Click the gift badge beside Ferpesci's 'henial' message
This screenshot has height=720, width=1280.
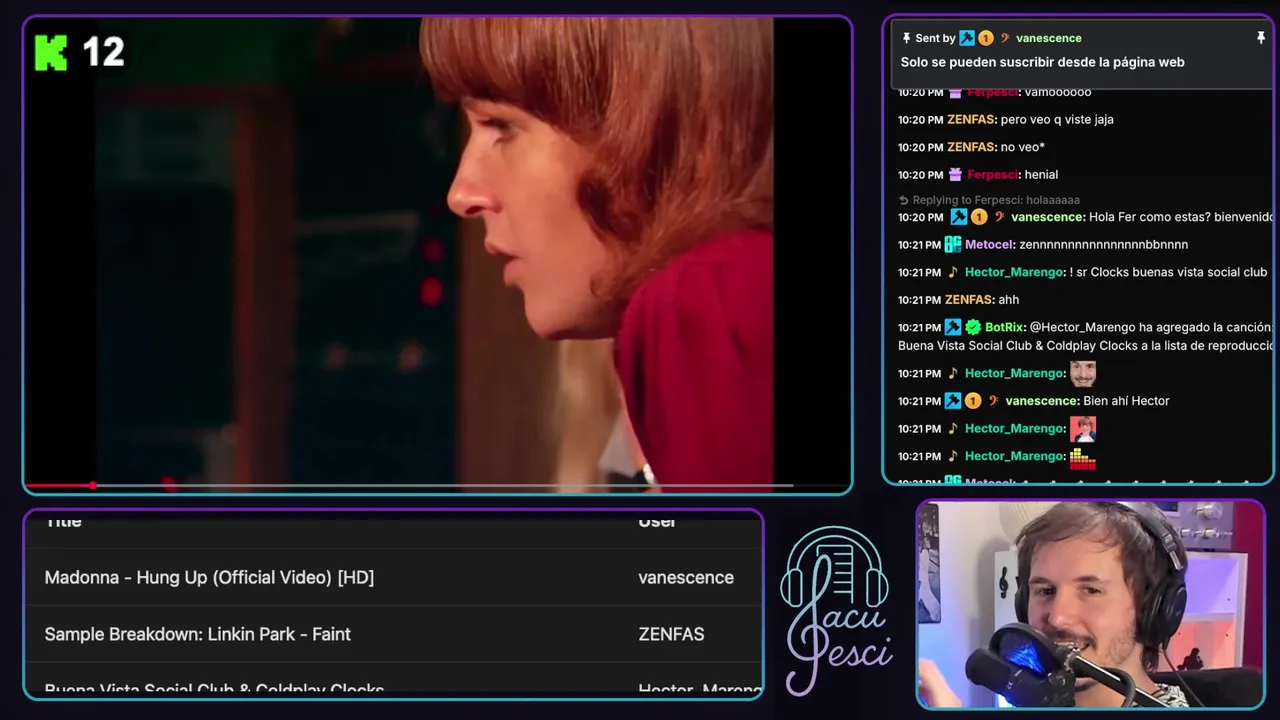[x=955, y=174]
